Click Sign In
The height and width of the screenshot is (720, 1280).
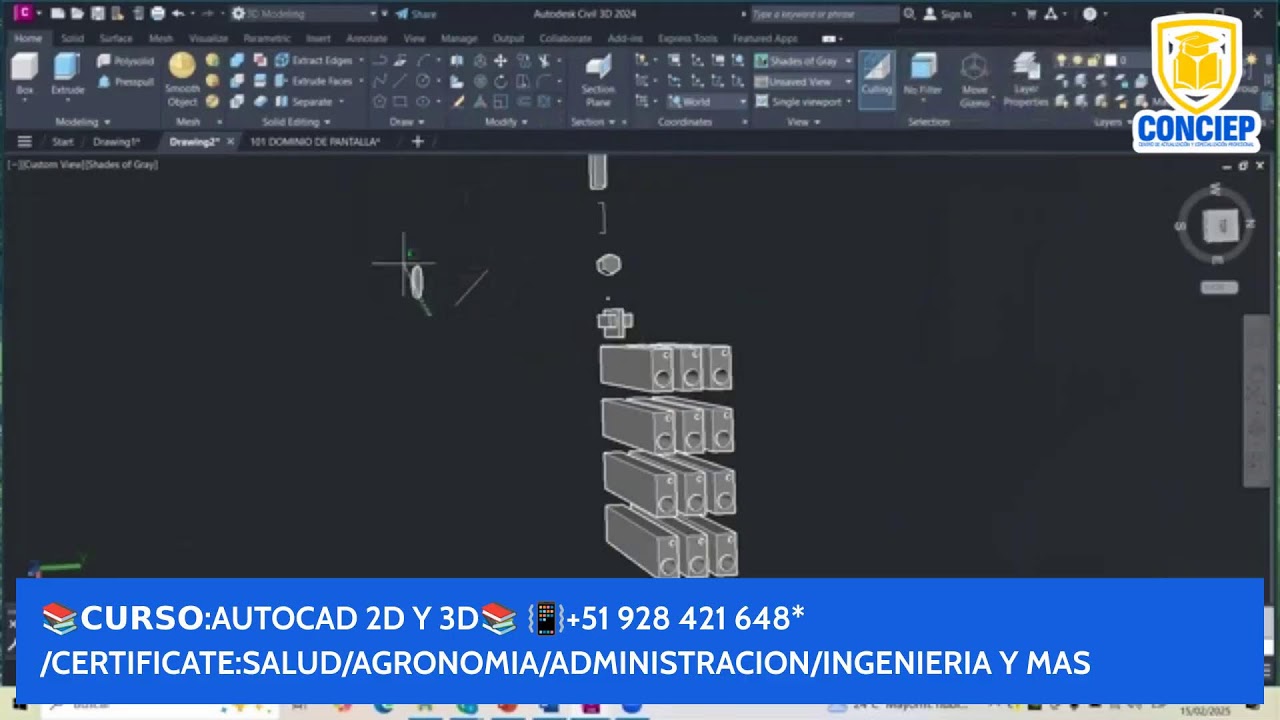[x=948, y=14]
